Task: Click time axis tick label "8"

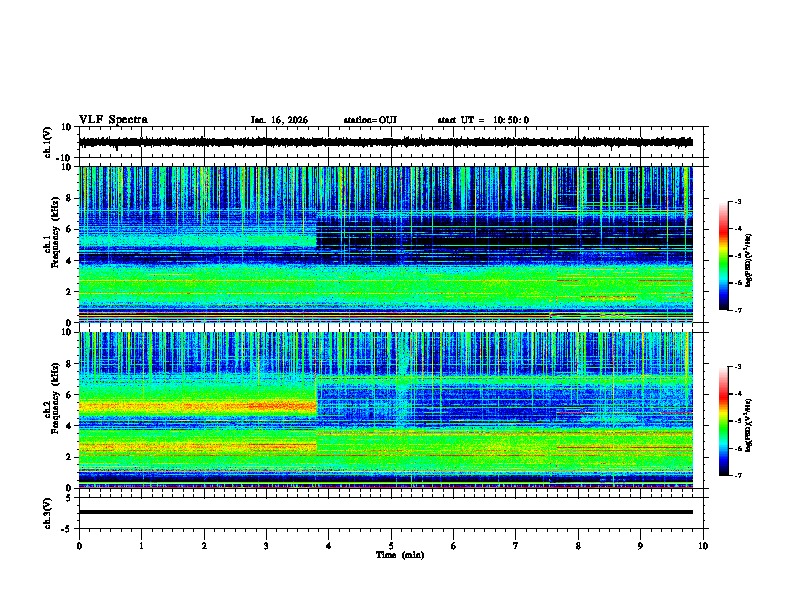Action: pos(578,546)
